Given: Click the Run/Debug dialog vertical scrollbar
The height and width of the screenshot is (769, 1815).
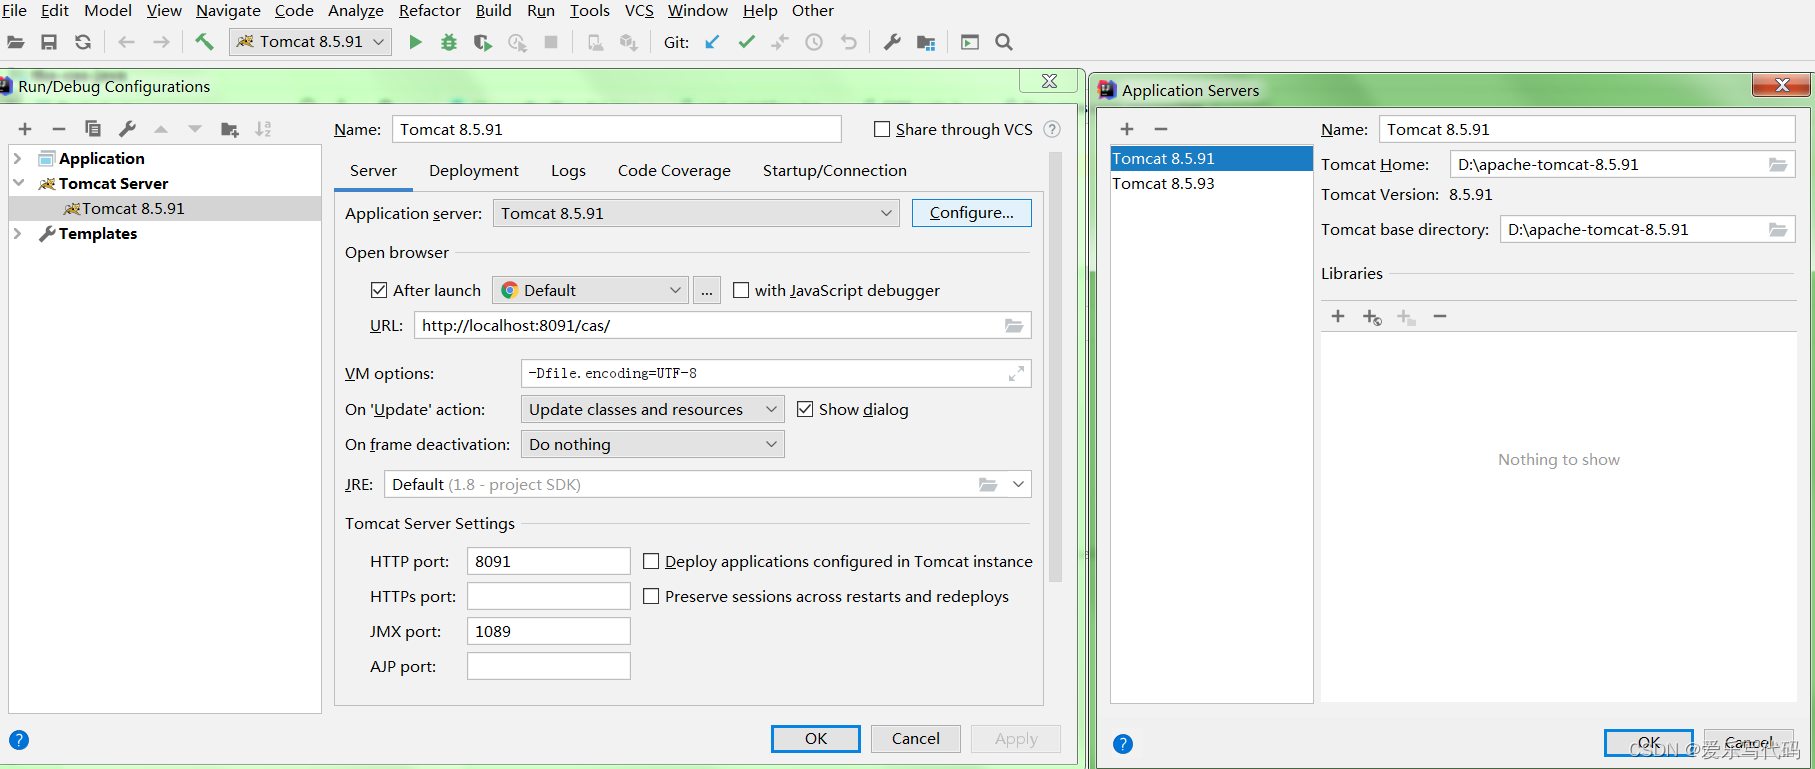Looking at the screenshot, I should click(1055, 367).
